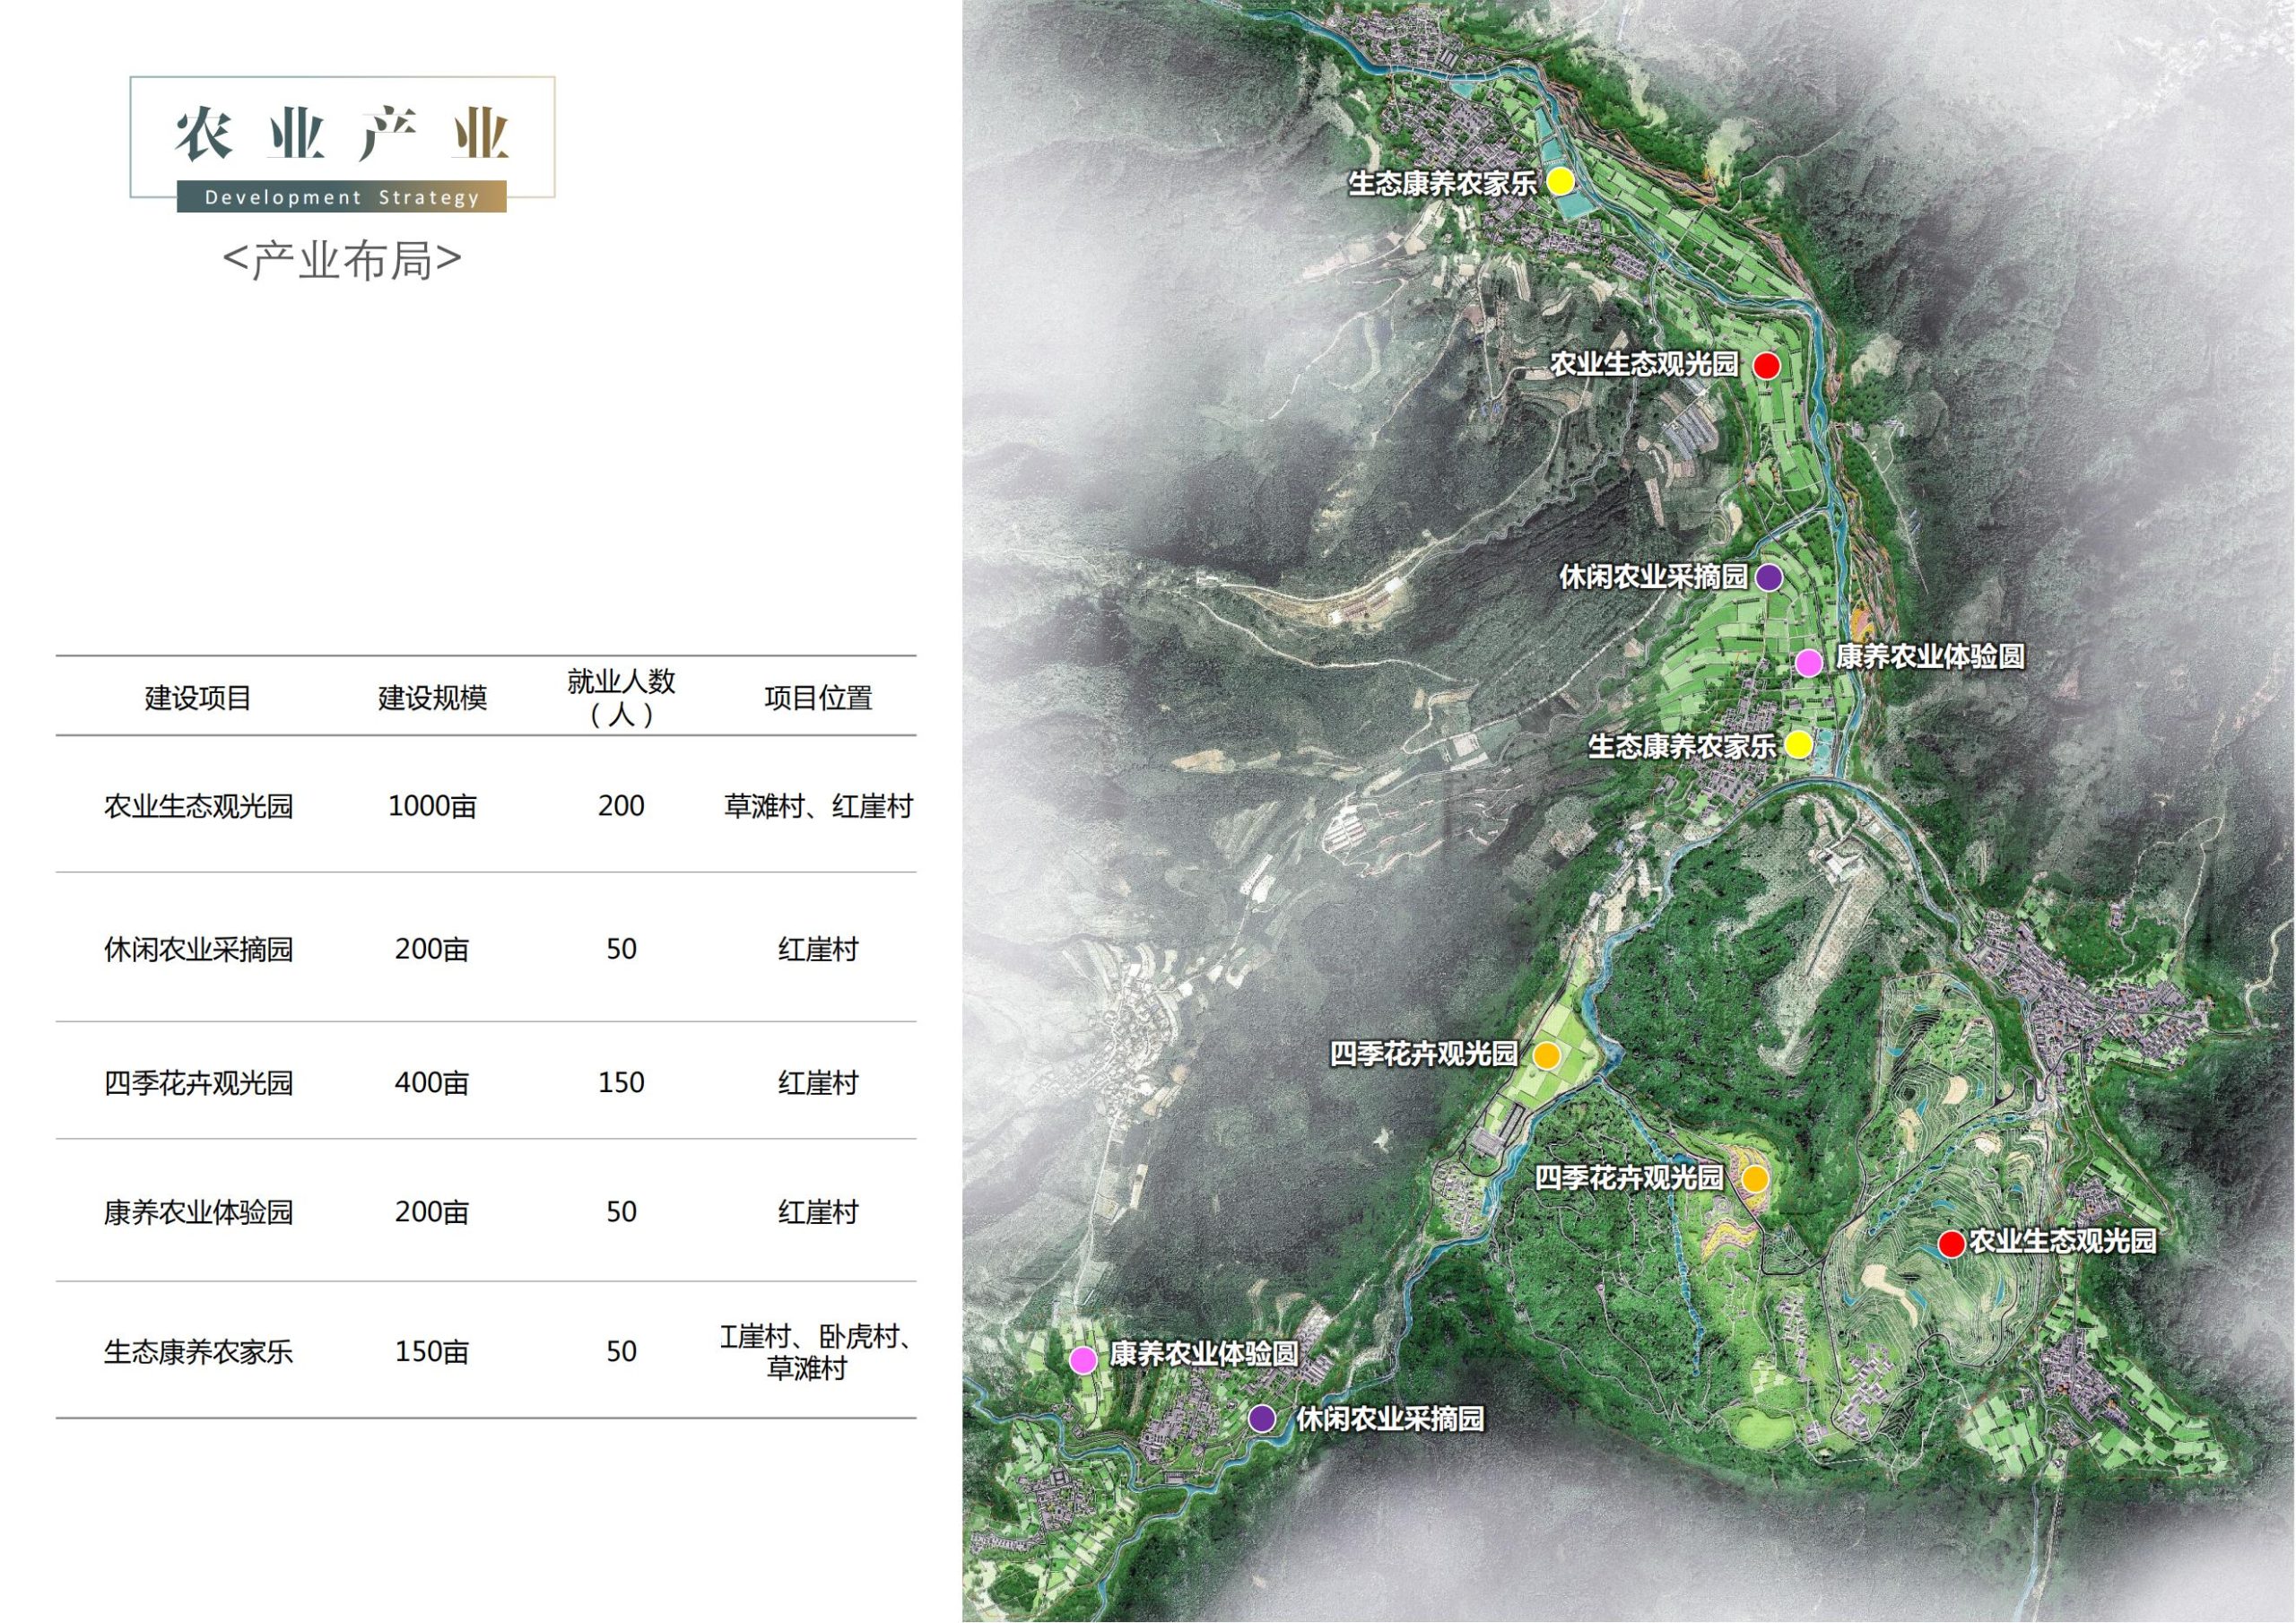Viewport: 2296px width, 1623px height.
Task: Click the 150 employment value
Action: 621,1082
